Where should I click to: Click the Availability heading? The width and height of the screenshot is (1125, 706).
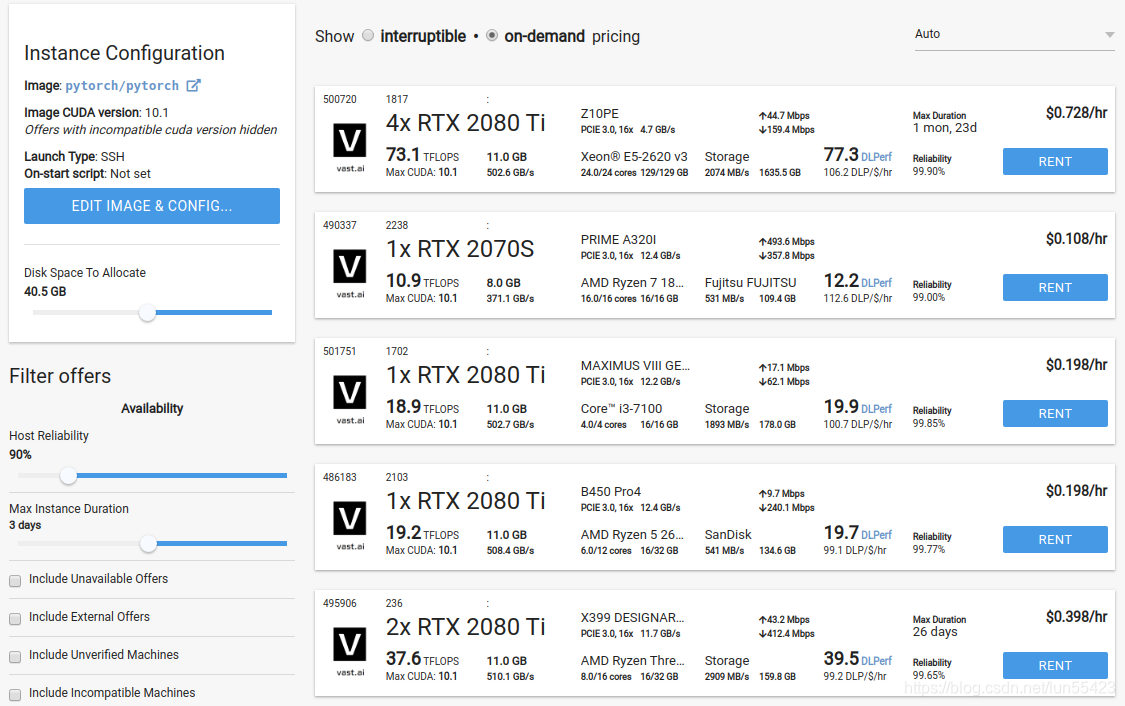(x=152, y=408)
